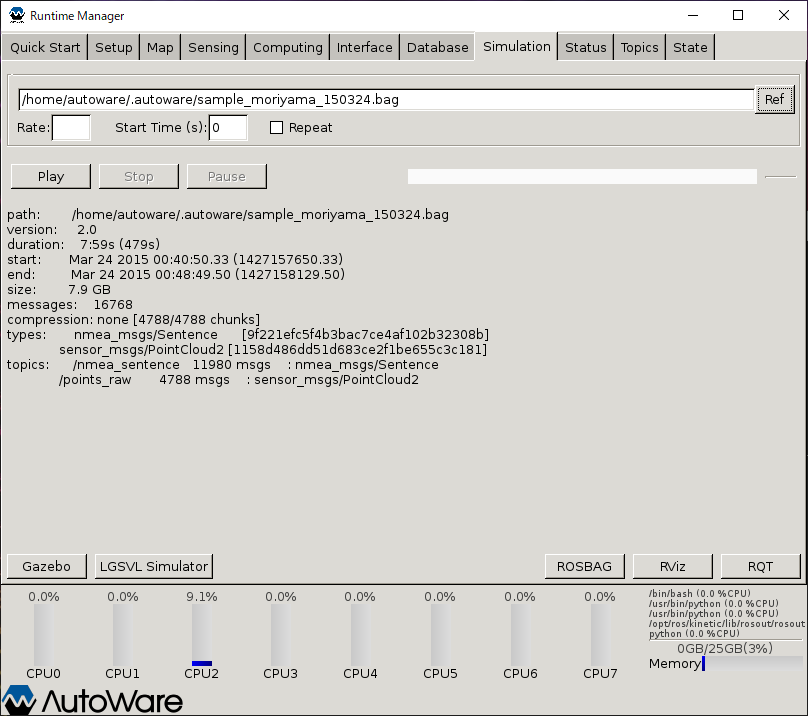Viewport: 808px width, 716px height.
Task: Click the rosbag playback progress bar
Action: (x=582, y=176)
